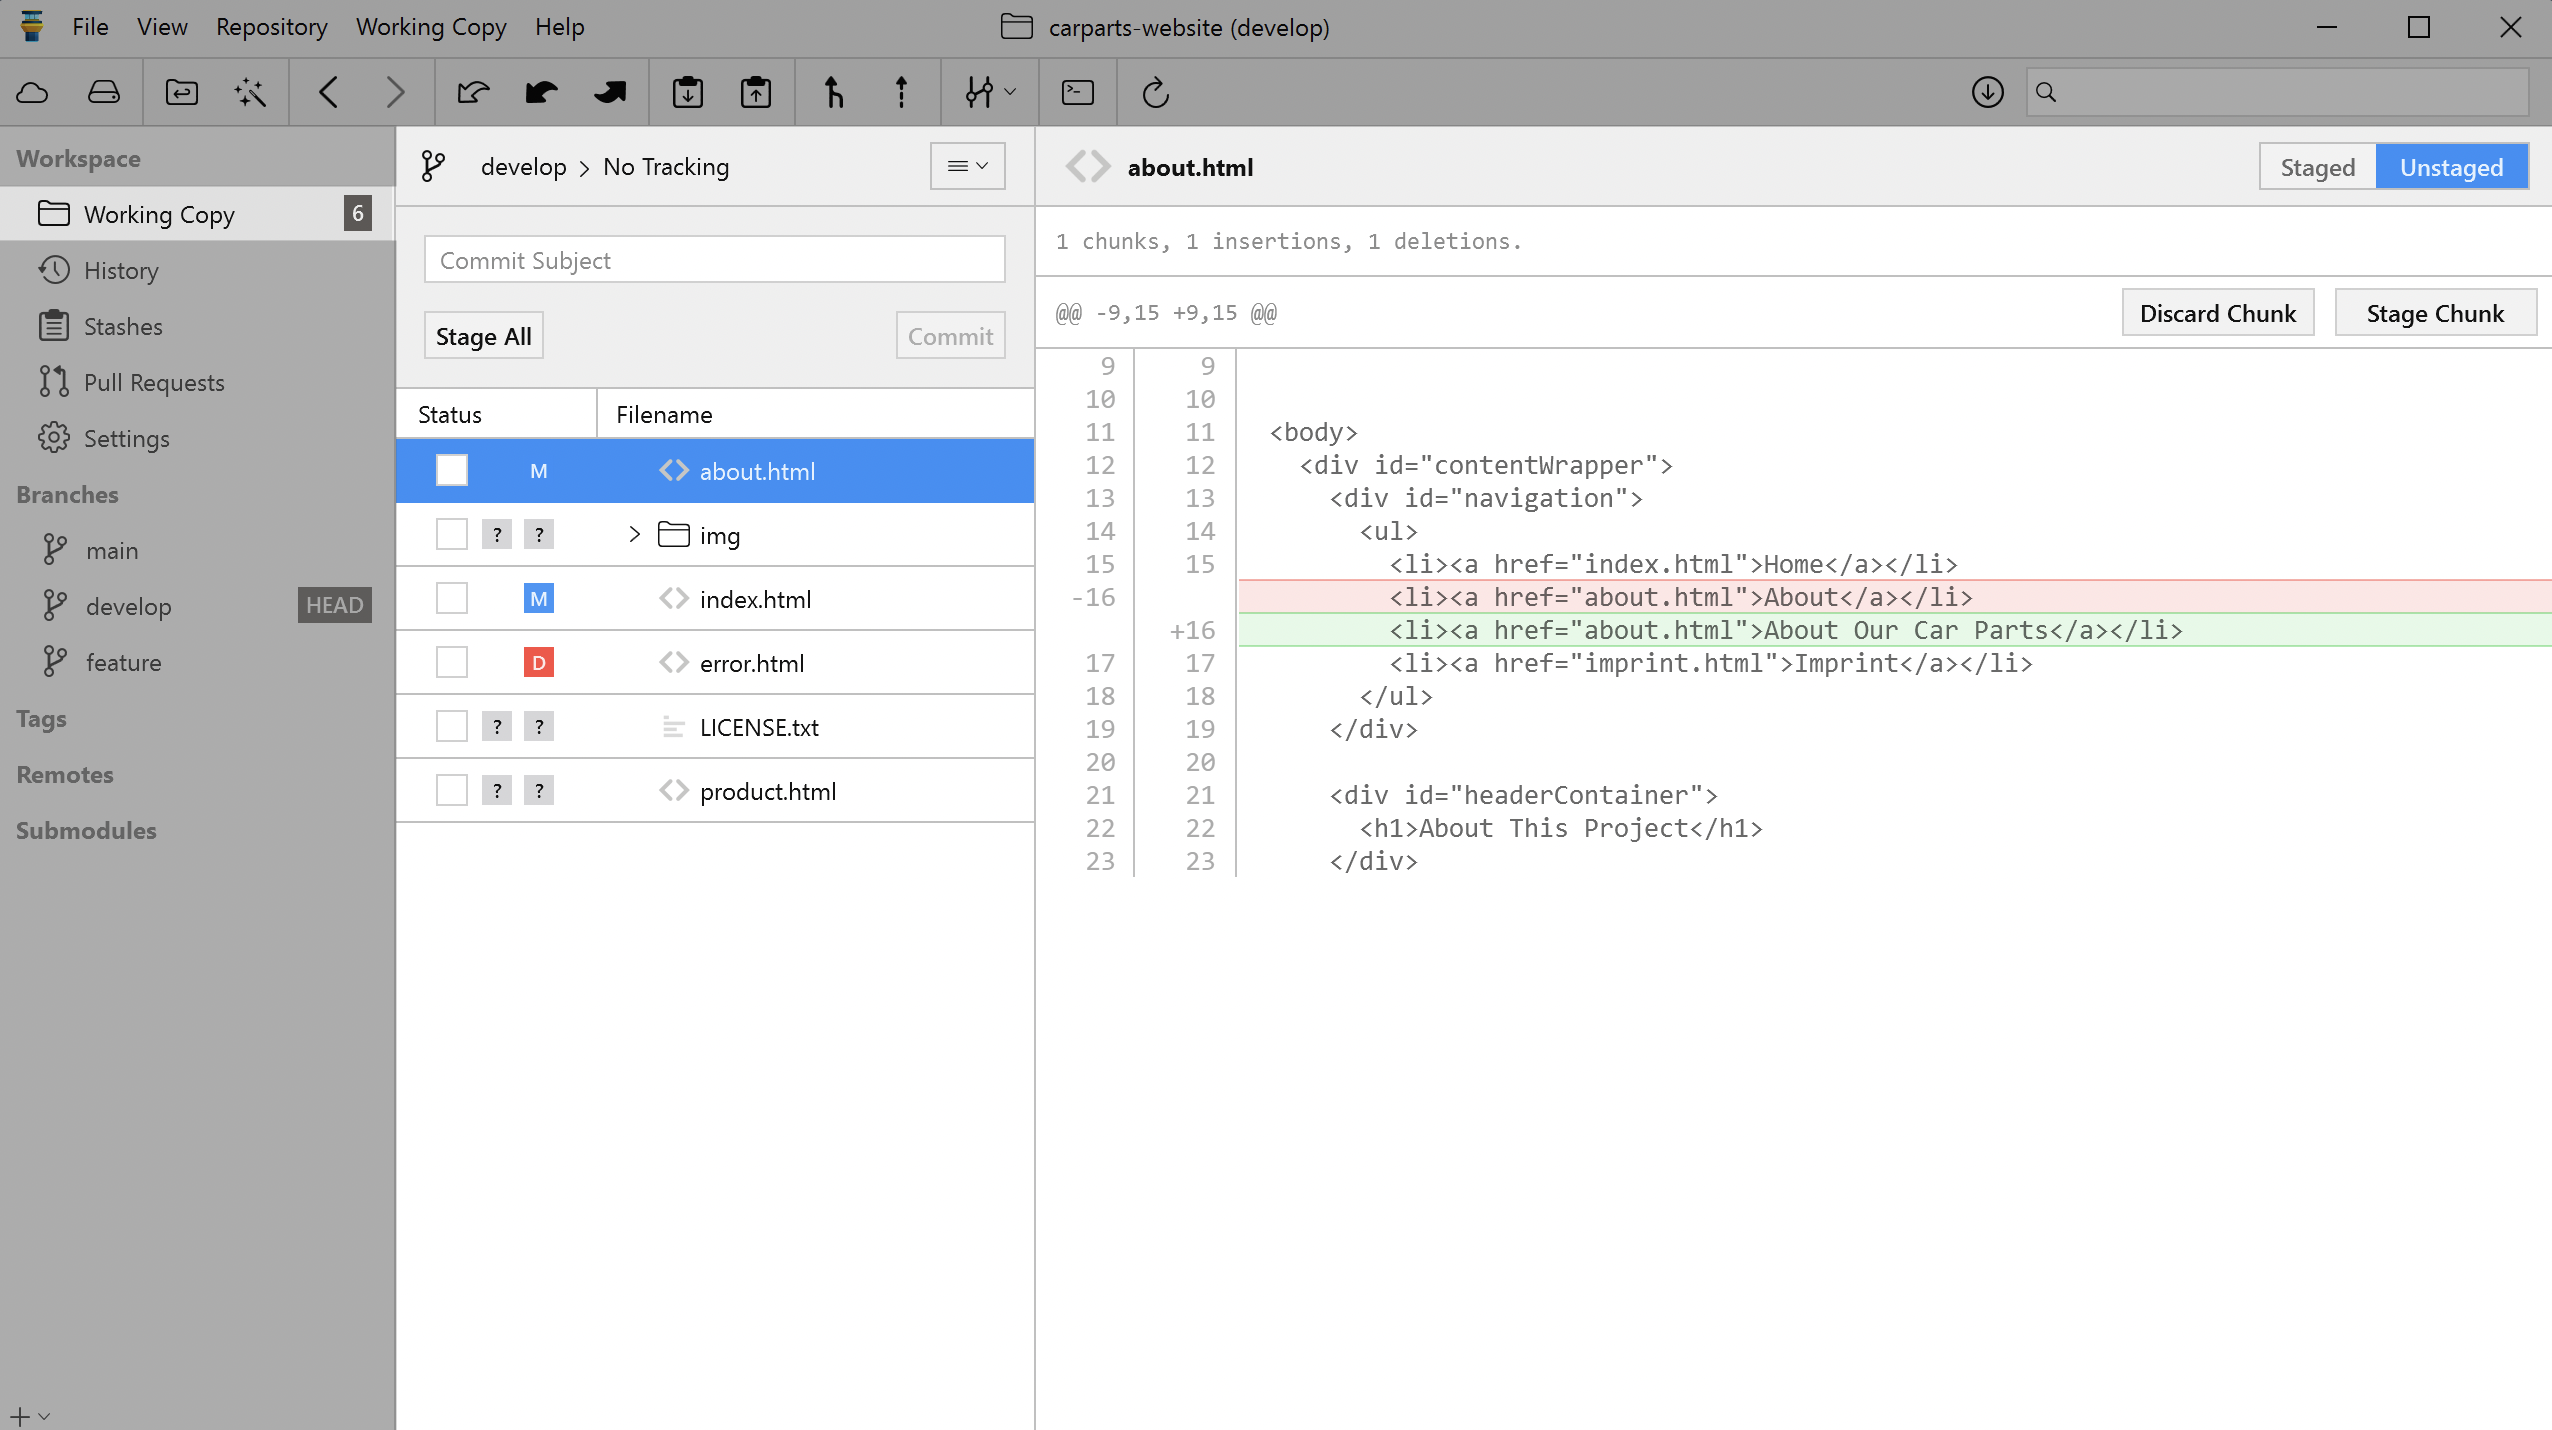Click the cloud services toolbar icon

tap(33, 93)
